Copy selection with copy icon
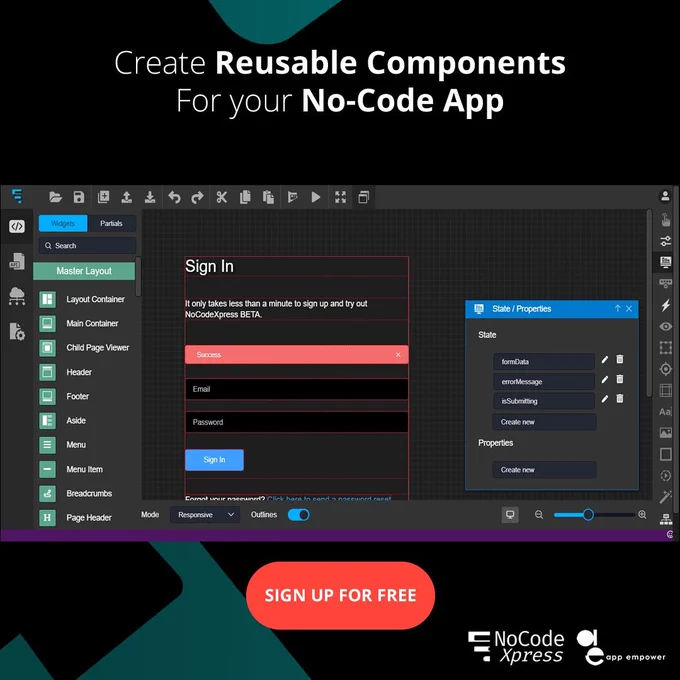This screenshot has height=680, width=680. coord(245,197)
